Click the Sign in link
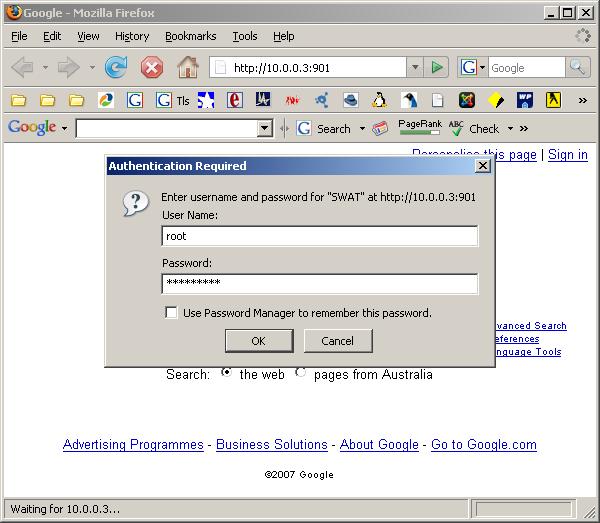Image resolution: width=600 pixels, height=523 pixels. coord(567,155)
